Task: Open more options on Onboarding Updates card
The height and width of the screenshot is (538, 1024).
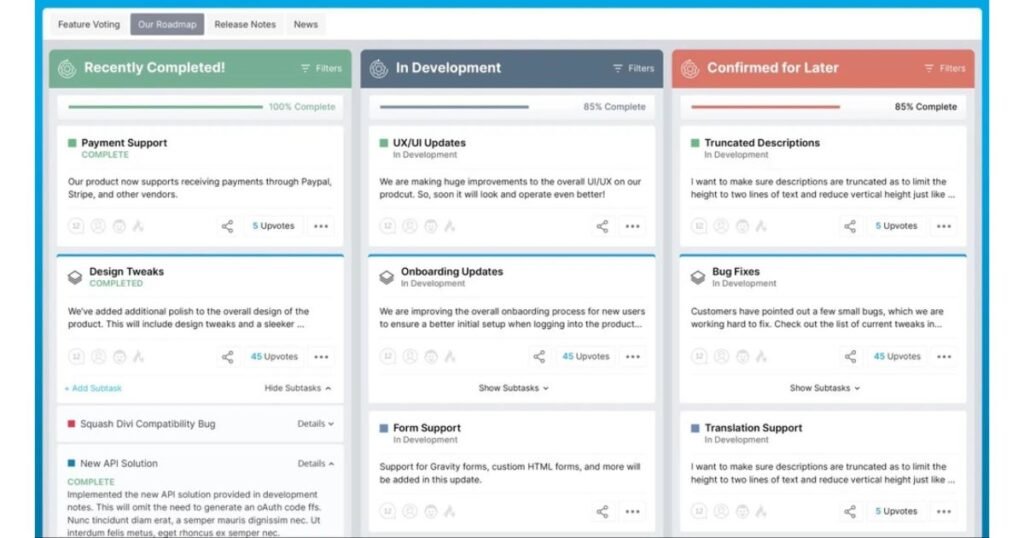Action: point(633,356)
